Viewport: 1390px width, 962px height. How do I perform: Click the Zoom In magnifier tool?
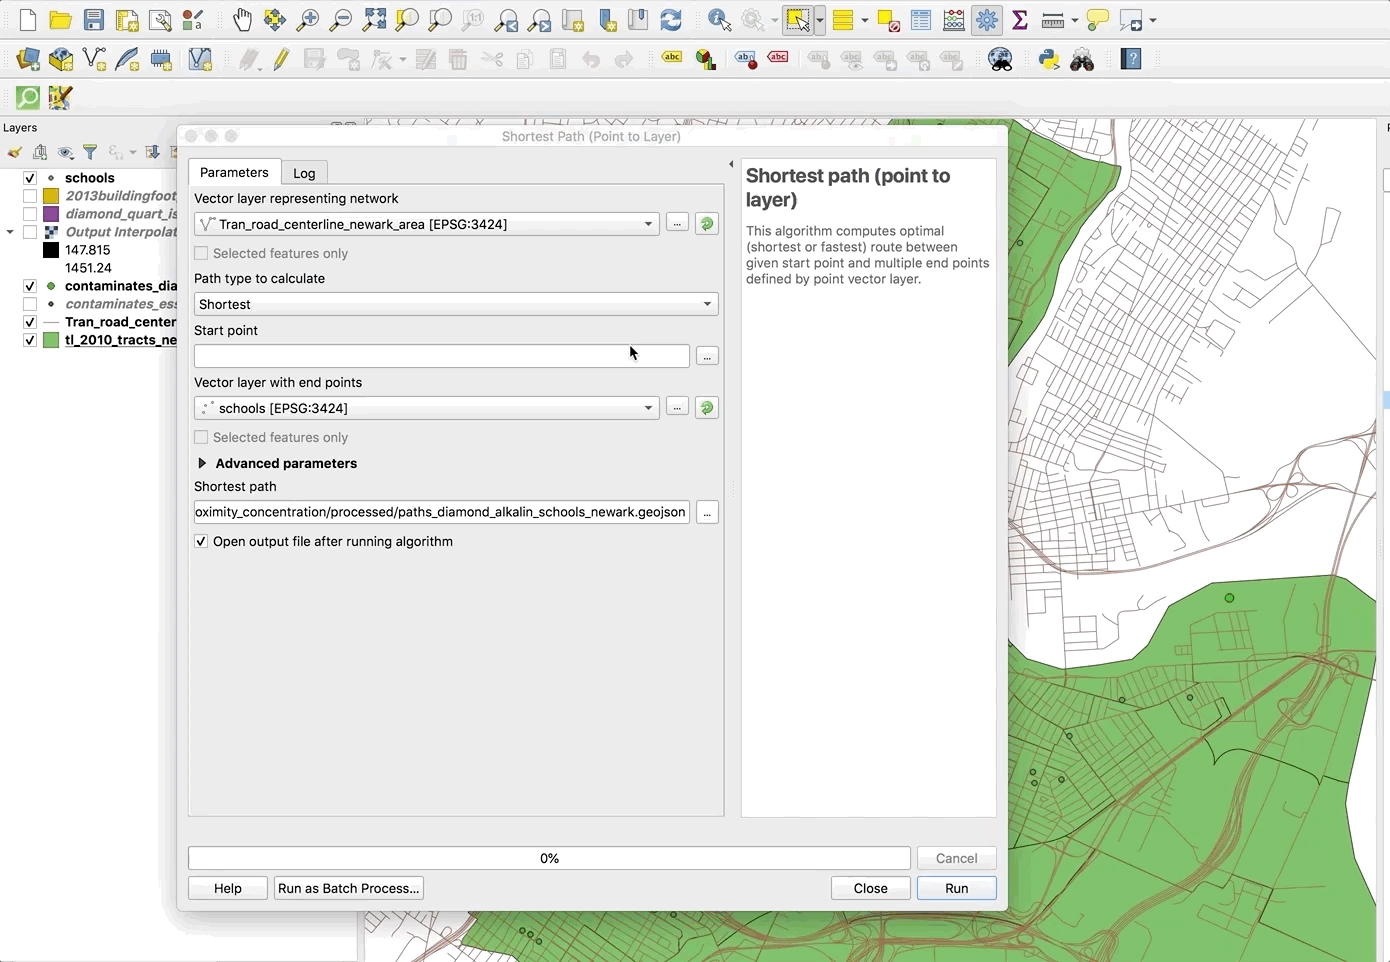click(308, 20)
